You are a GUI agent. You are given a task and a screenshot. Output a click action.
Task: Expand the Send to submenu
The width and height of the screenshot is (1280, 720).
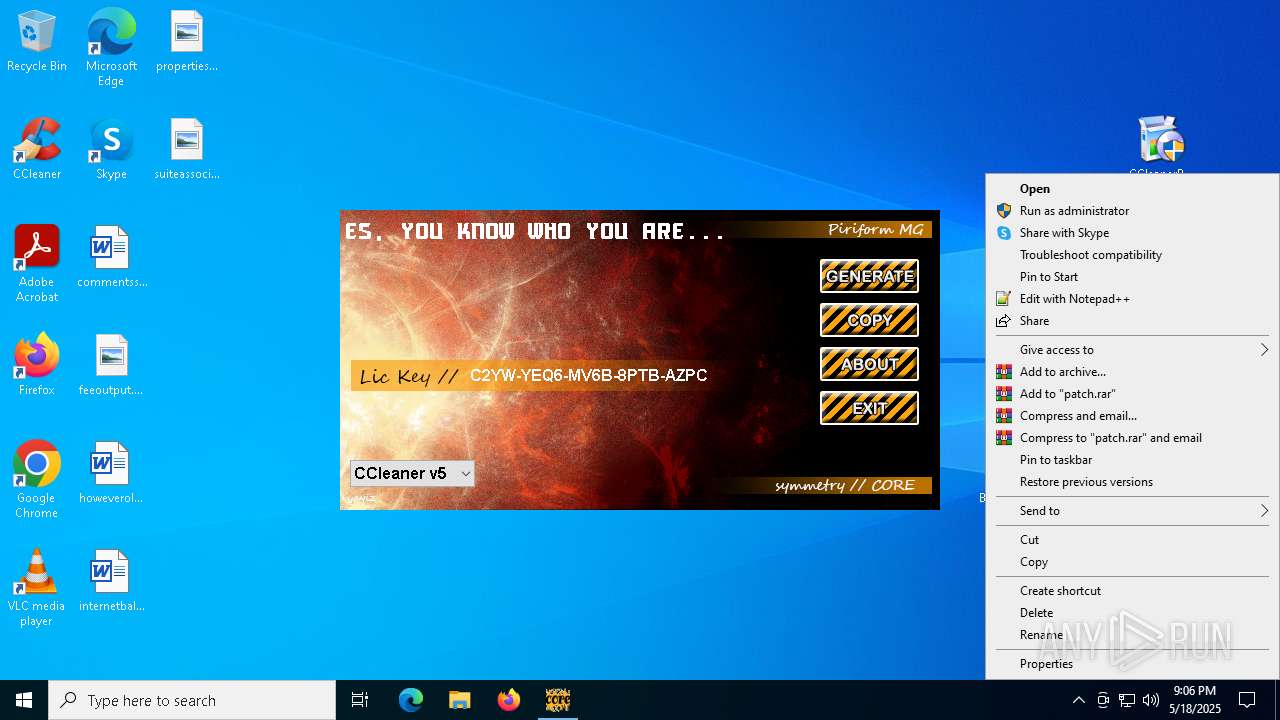1132,510
